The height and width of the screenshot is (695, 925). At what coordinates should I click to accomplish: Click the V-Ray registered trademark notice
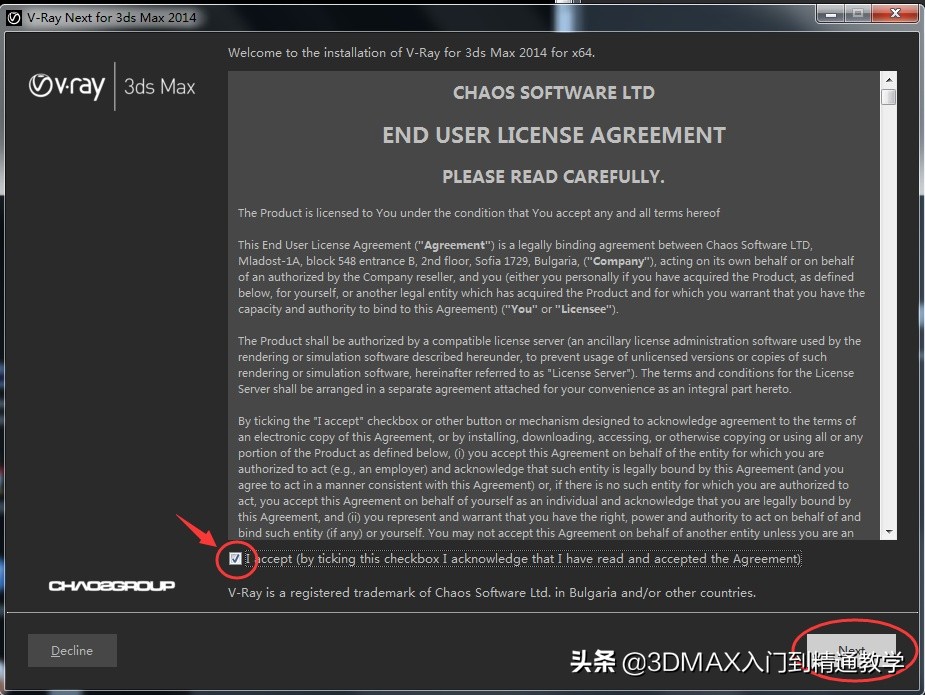(x=492, y=592)
